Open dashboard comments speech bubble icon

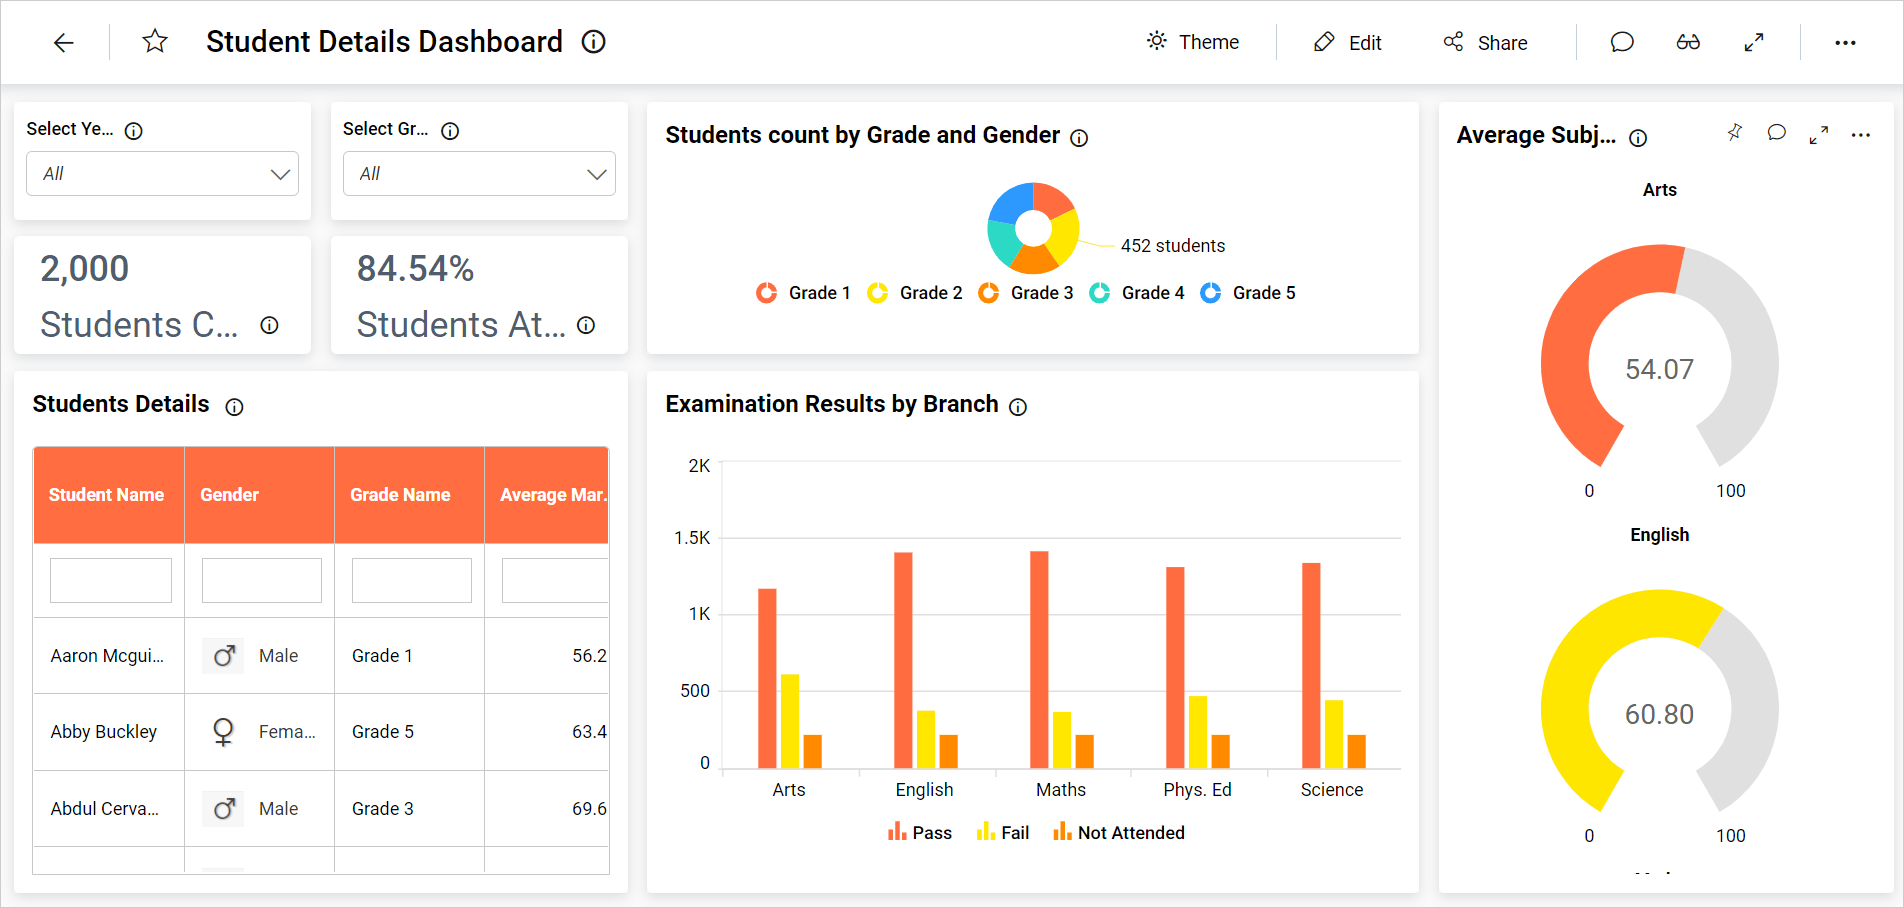pyautogui.click(x=1622, y=42)
